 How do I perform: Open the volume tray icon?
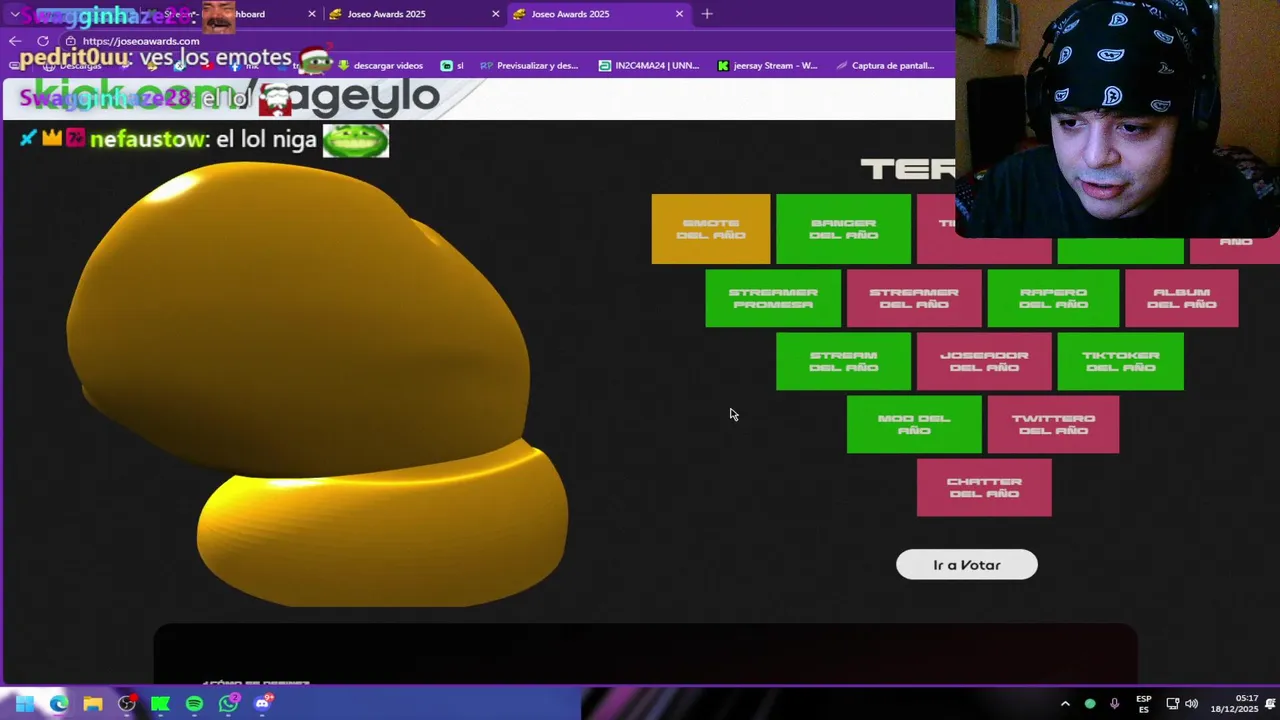point(1191,704)
